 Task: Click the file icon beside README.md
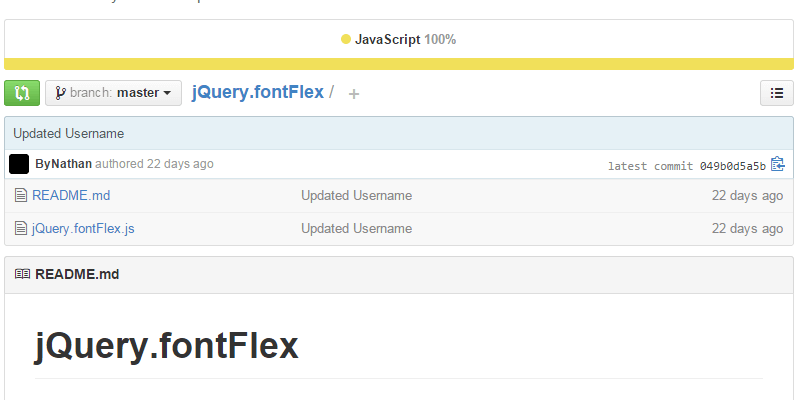pos(21,196)
